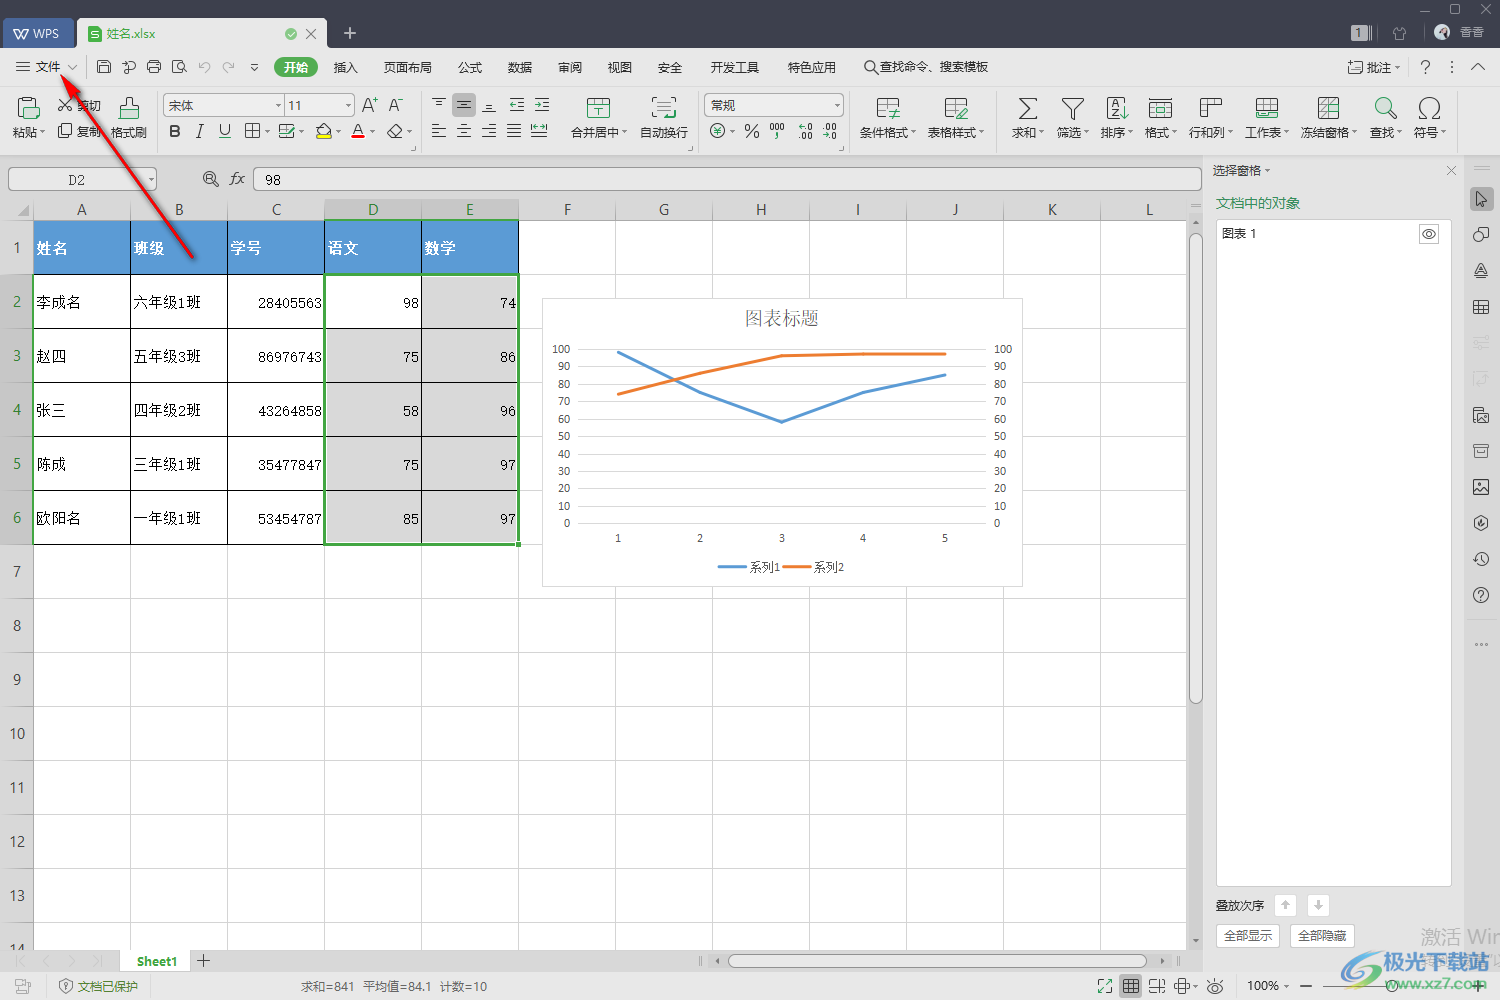1500x1000 pixels.
Task: Align text left in ribbon
Action: (439, 131)
